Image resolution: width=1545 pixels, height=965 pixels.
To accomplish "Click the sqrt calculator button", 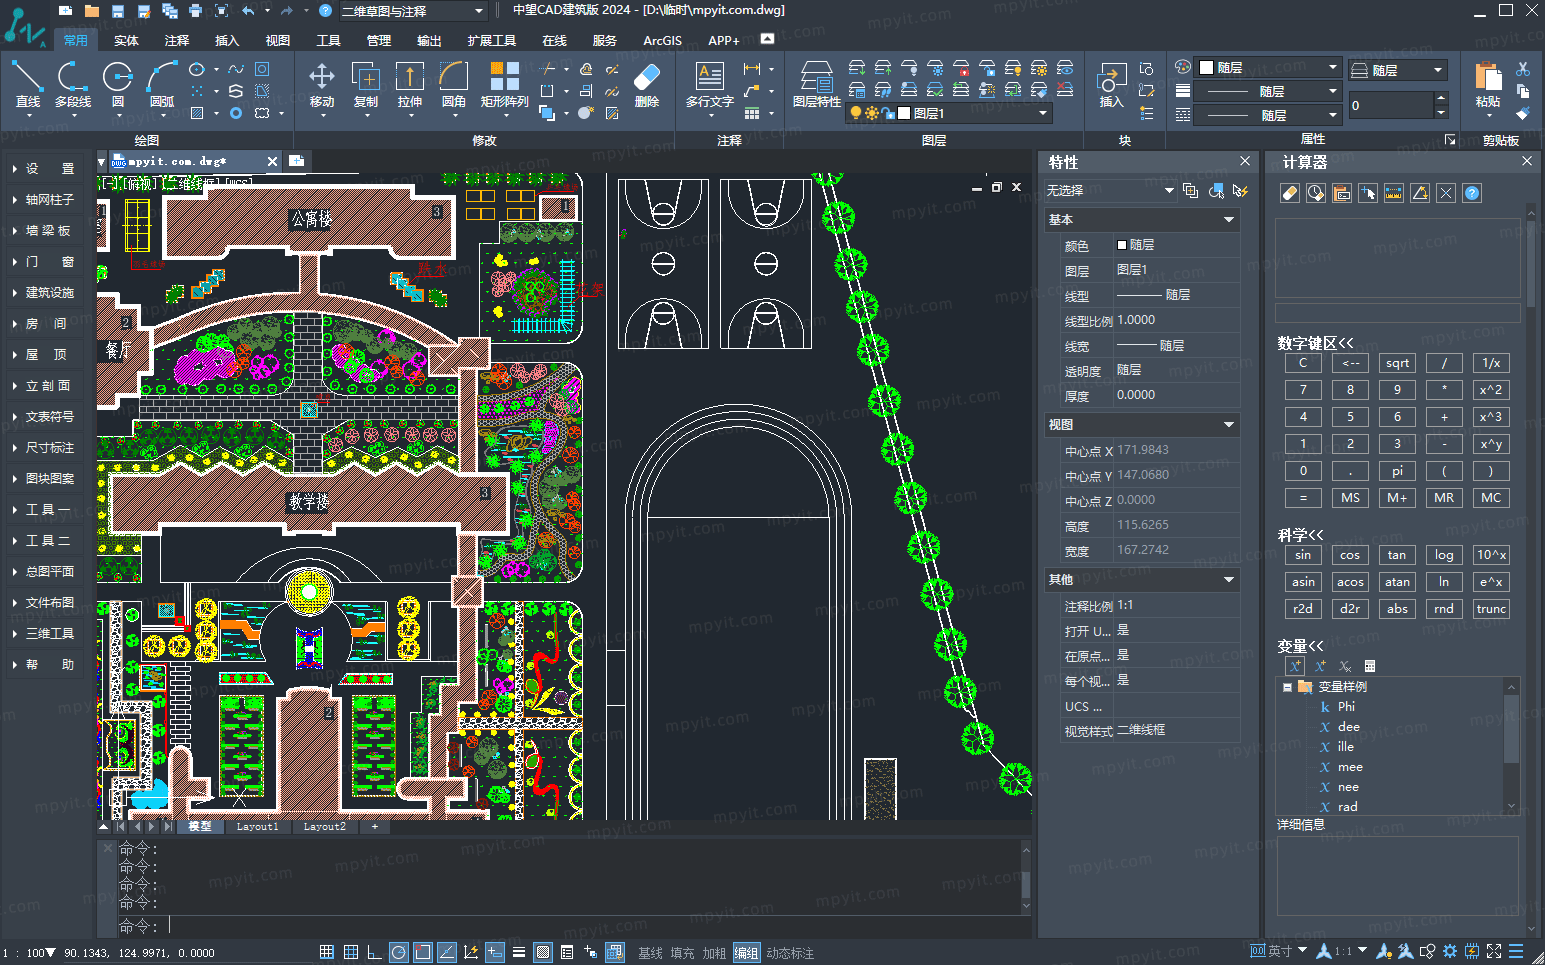I will (1397, 363).
